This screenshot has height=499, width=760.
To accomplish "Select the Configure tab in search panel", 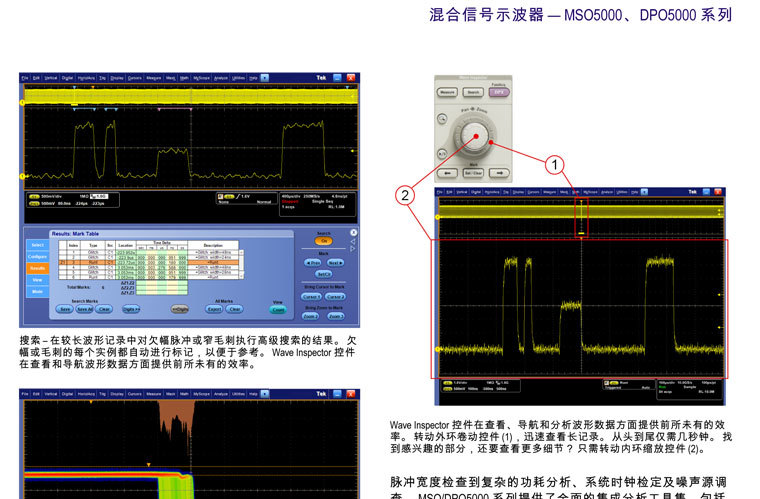I will pyautogui.click(x=37, y=256).
